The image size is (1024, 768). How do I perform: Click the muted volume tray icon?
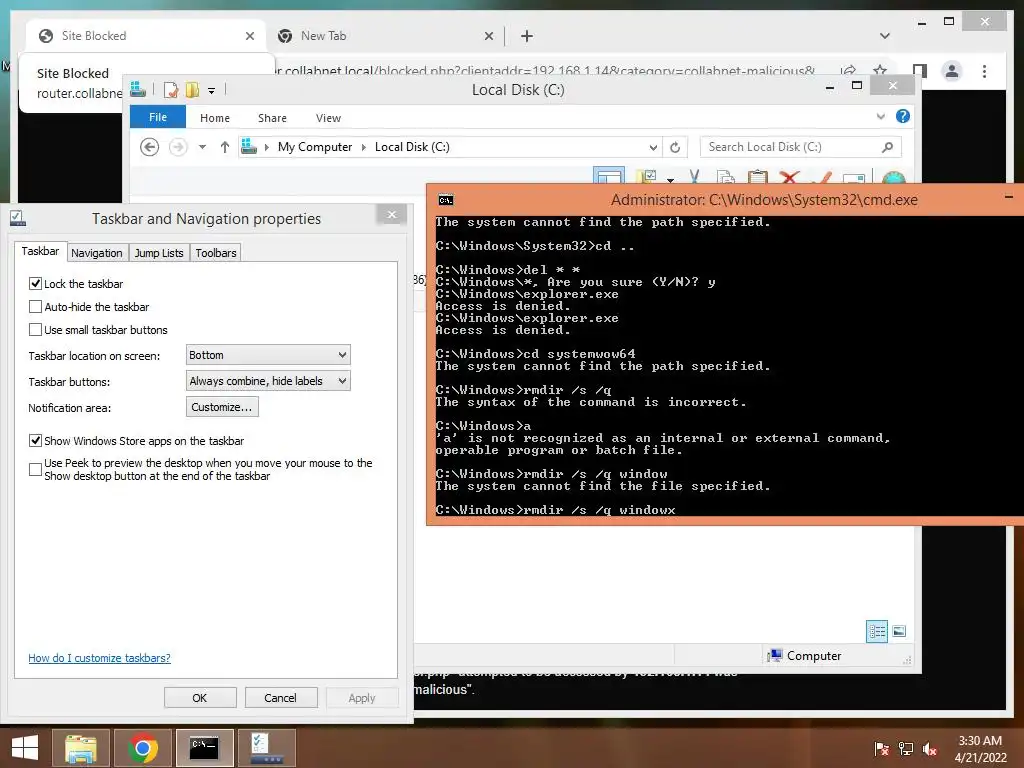click(x=930, y=749)
